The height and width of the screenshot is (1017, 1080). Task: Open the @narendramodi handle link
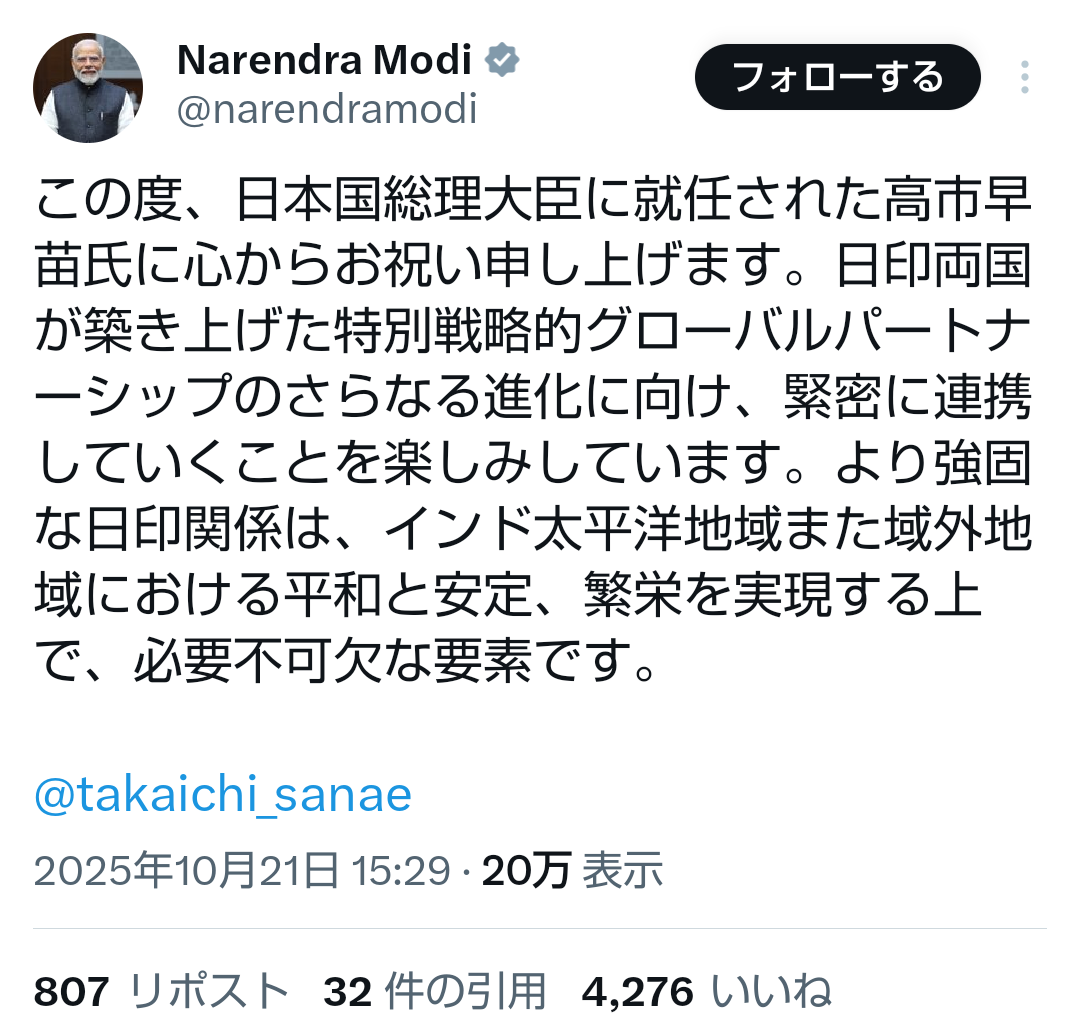coord(327,110)
